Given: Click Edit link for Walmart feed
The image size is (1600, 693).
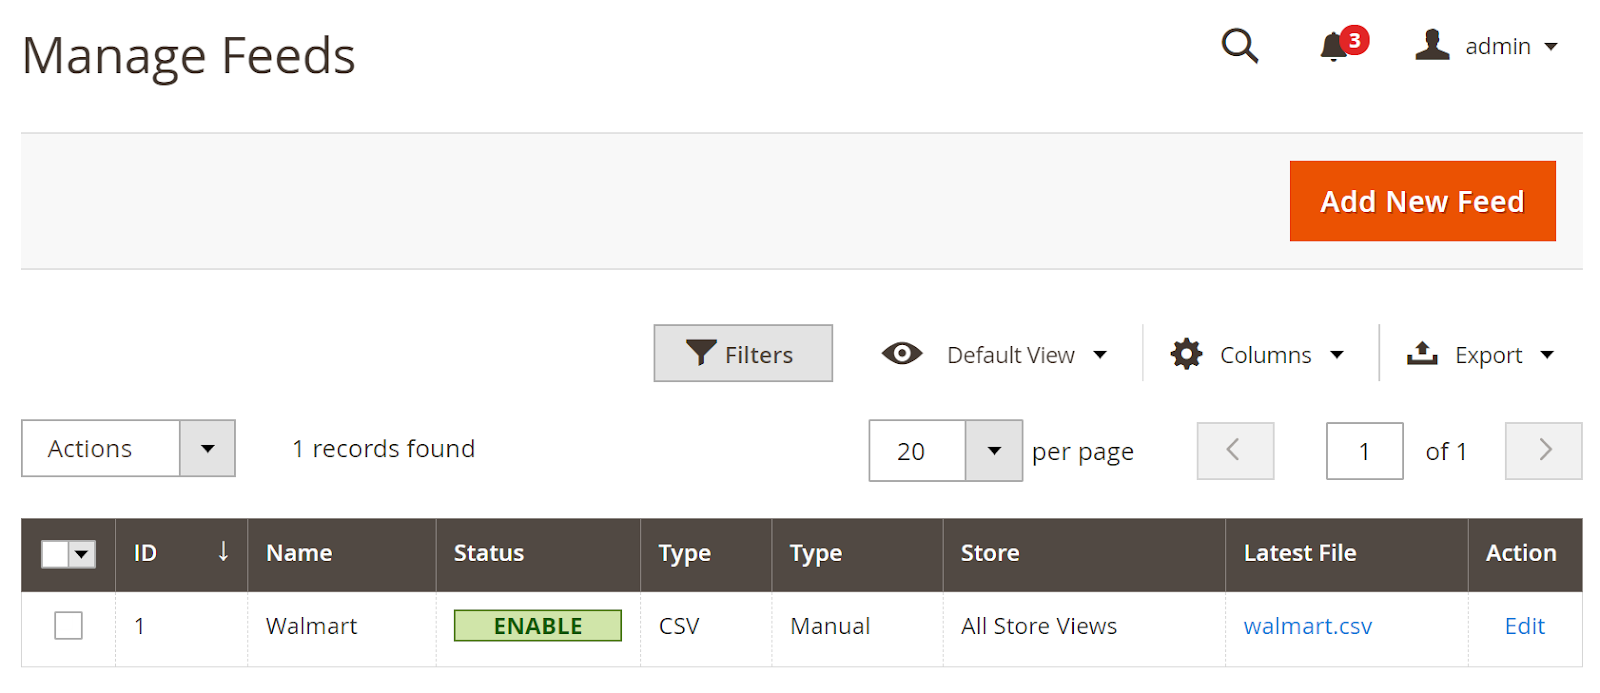Looking at the screenshot, I should [x=1525, y=626].
